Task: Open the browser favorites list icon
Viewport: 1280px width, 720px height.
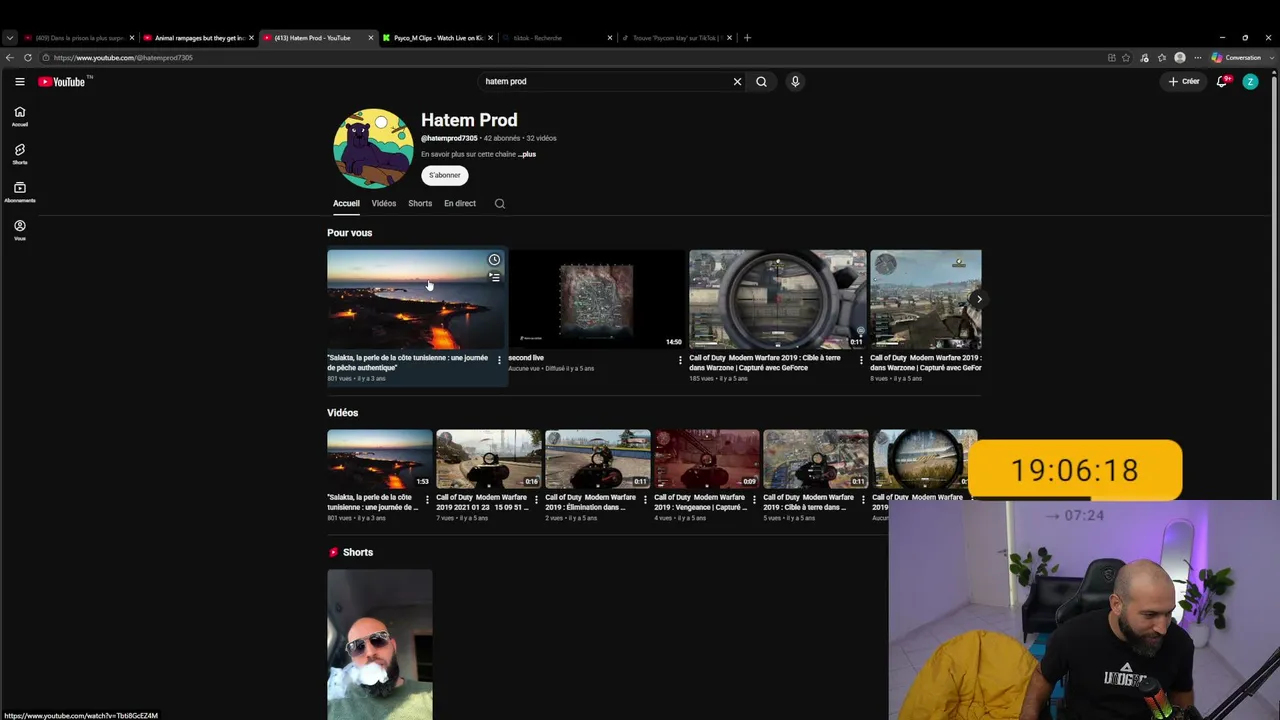Action: [x=1162, y=58]
